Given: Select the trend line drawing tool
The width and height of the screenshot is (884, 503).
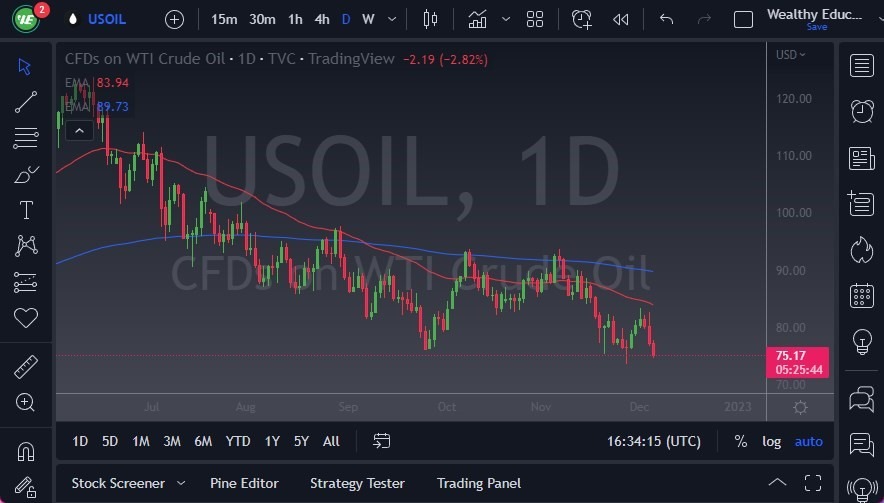Looking at the screenshot, I should point(26,102).
